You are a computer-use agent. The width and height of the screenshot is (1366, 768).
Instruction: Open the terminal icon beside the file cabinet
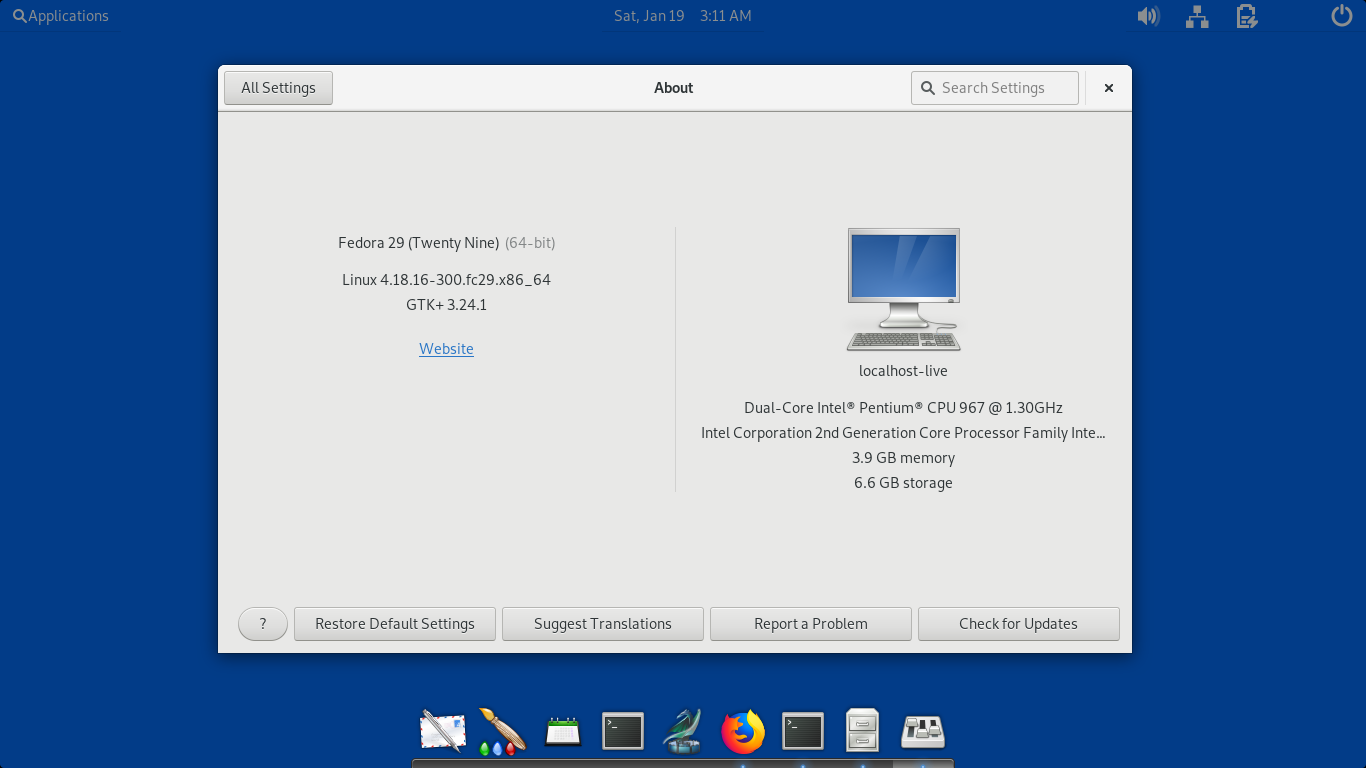coord(803,731)
